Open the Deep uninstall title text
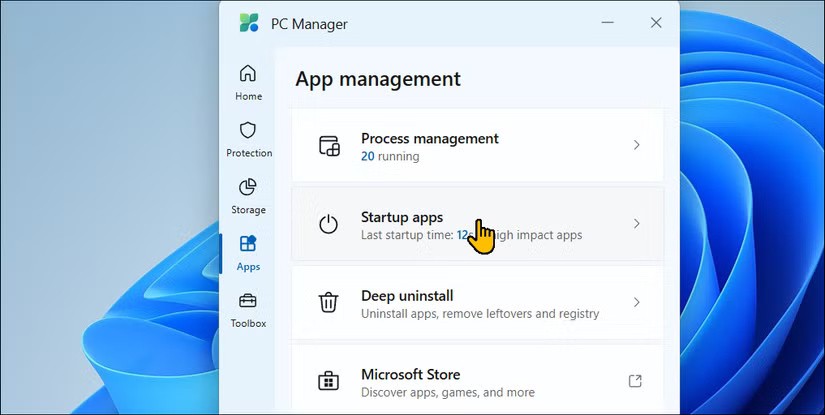The image size is (825, 415). [407, 295]
